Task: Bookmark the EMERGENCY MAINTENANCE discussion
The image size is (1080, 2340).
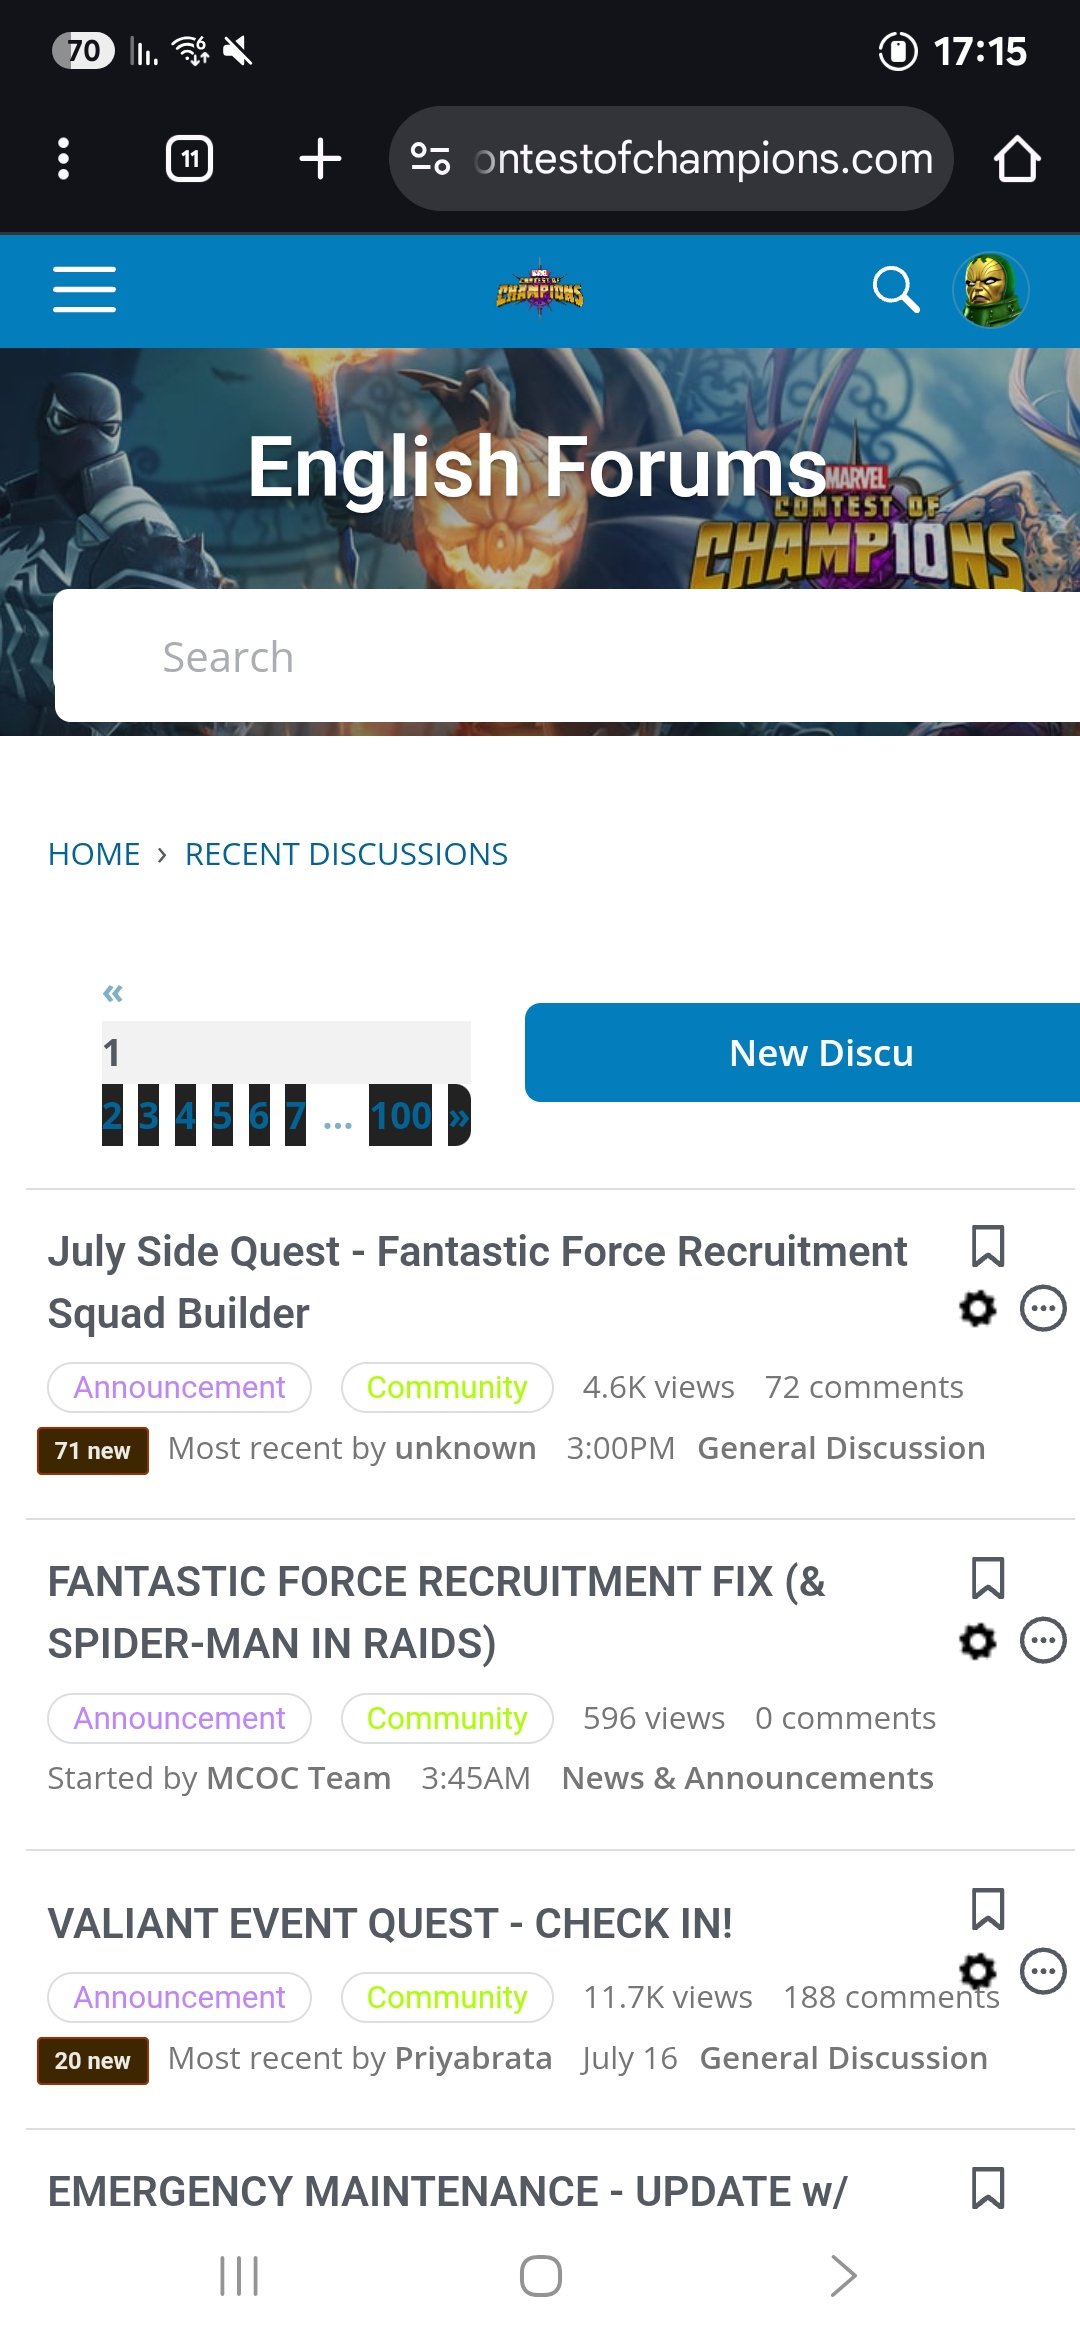Action: point(988,2188)
